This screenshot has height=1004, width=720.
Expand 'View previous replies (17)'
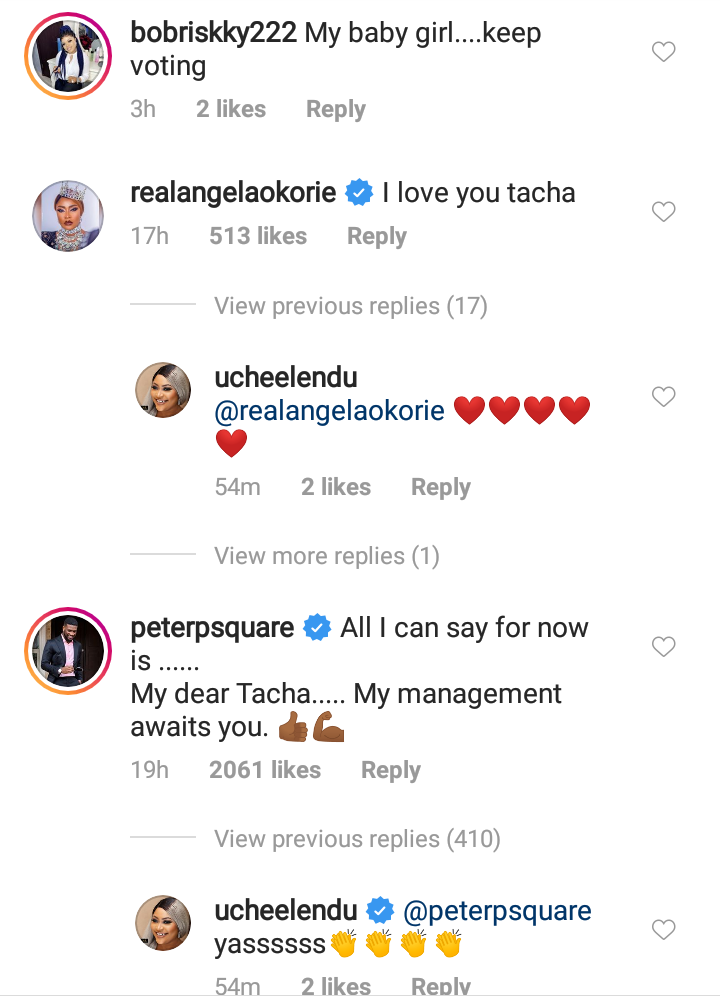click(350, 306)
